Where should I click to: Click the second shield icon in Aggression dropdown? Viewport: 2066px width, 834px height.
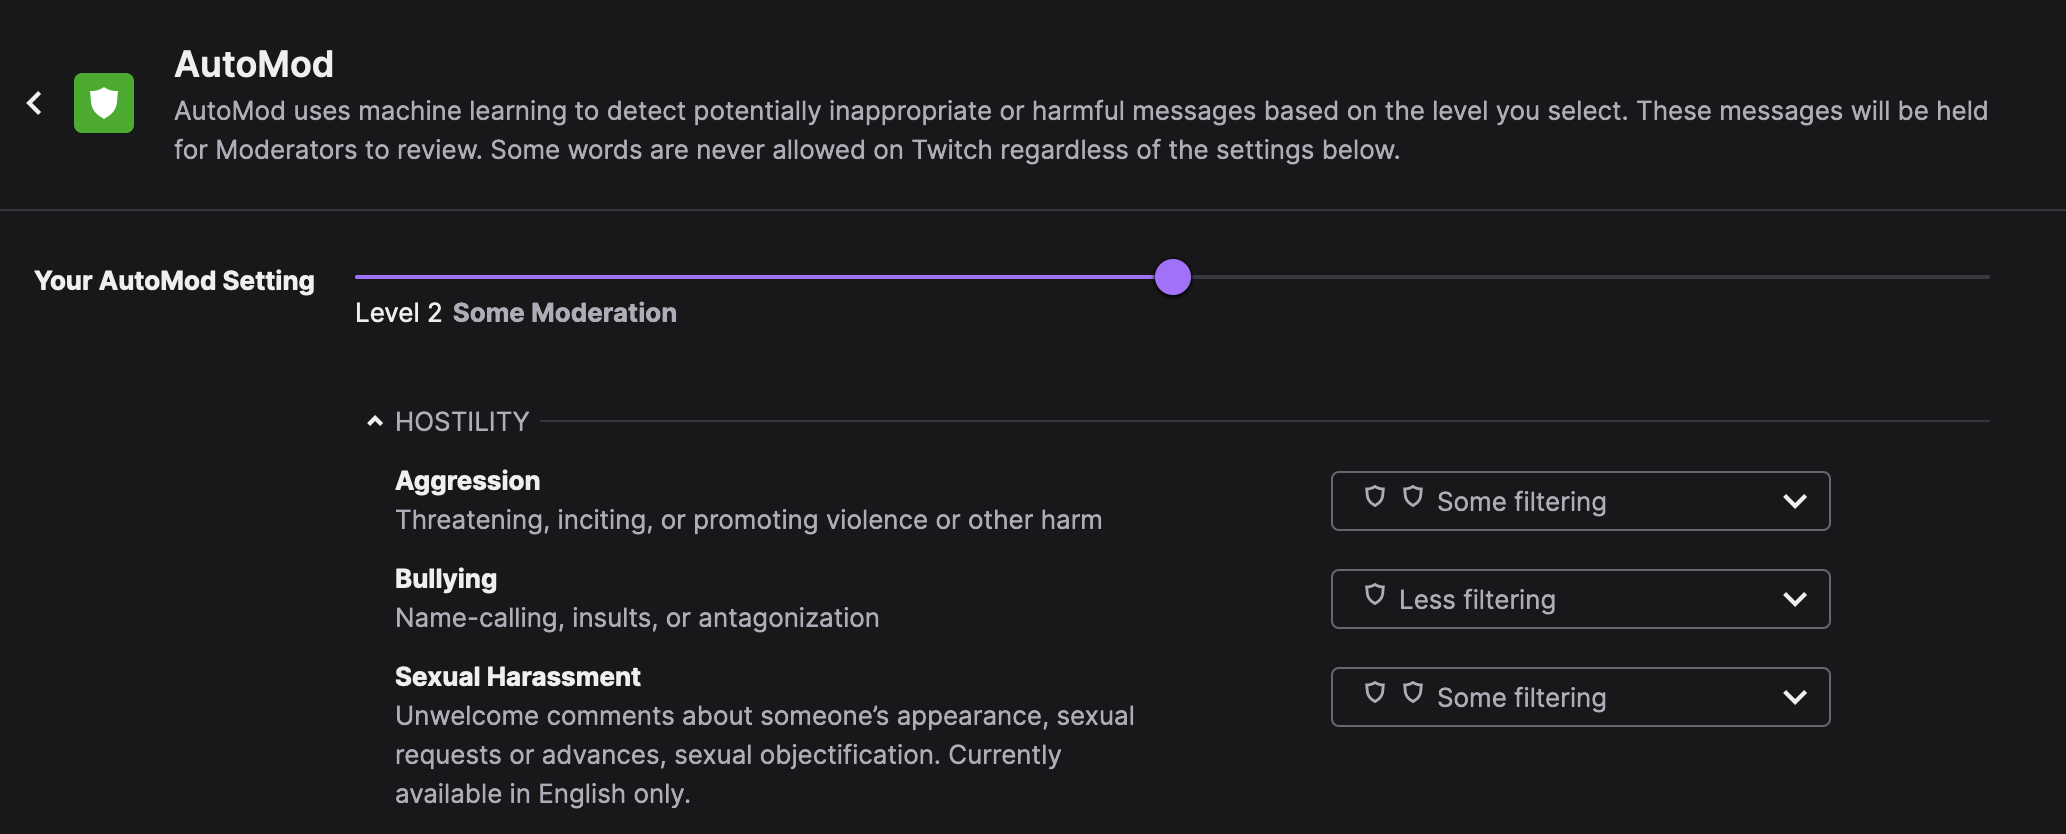tap(1413, 498)
